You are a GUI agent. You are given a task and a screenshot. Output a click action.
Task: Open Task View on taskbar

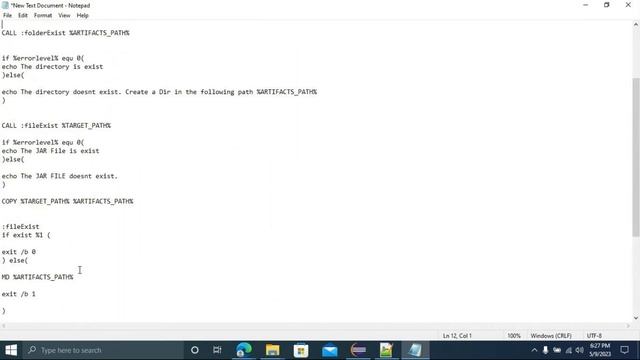217,350
